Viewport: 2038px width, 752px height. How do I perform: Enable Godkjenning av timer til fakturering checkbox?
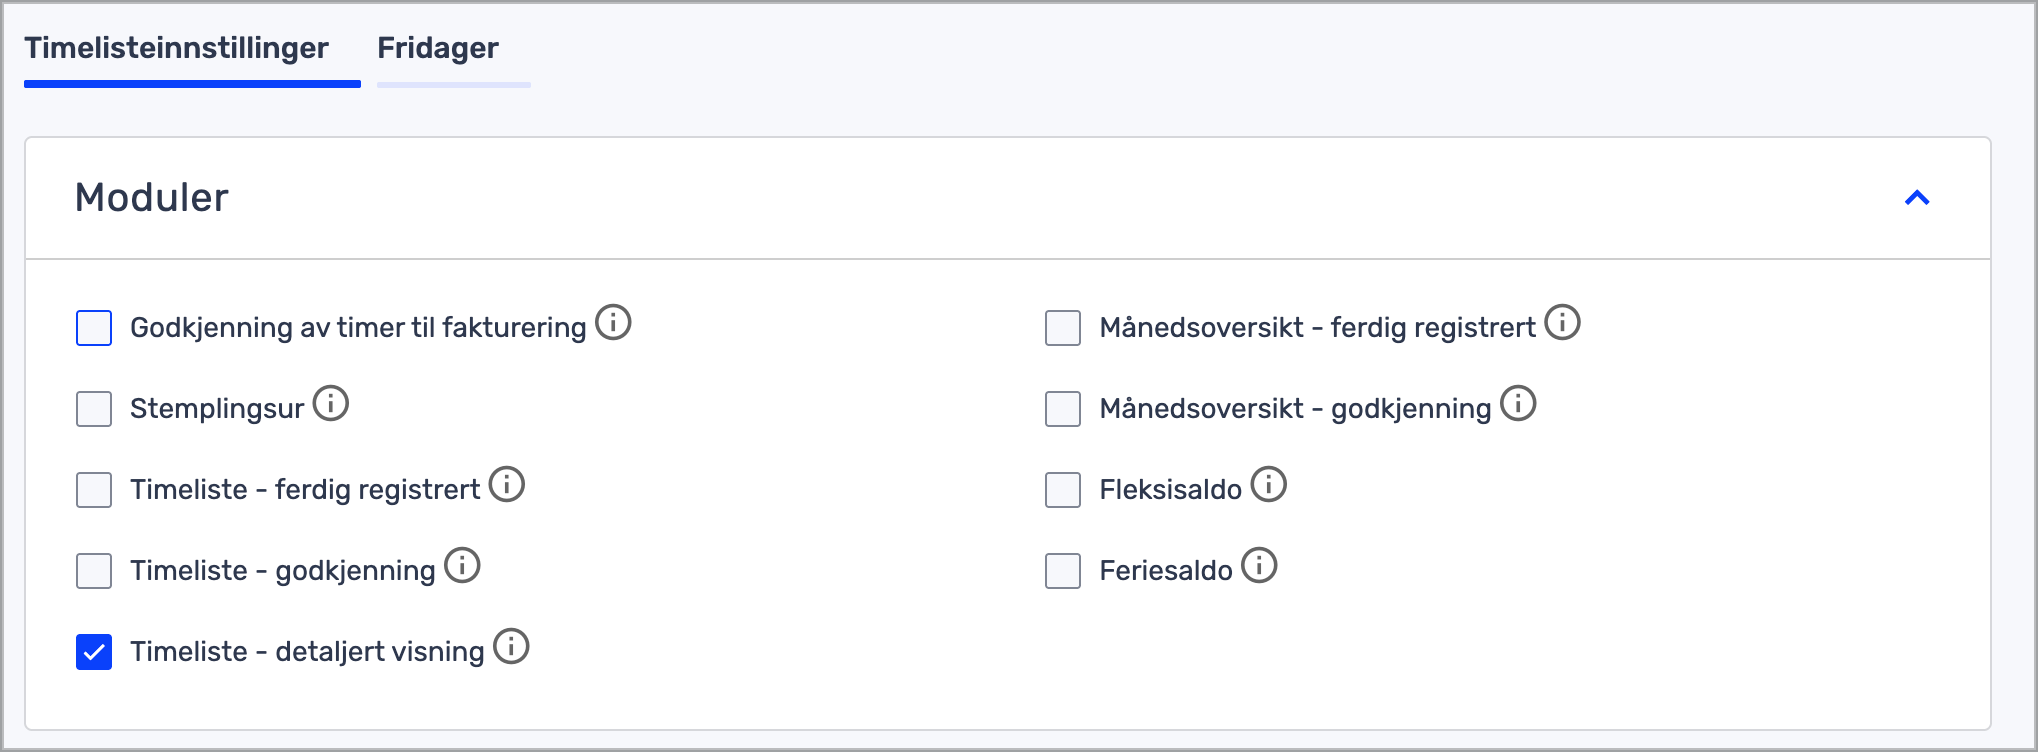[94, 328]
